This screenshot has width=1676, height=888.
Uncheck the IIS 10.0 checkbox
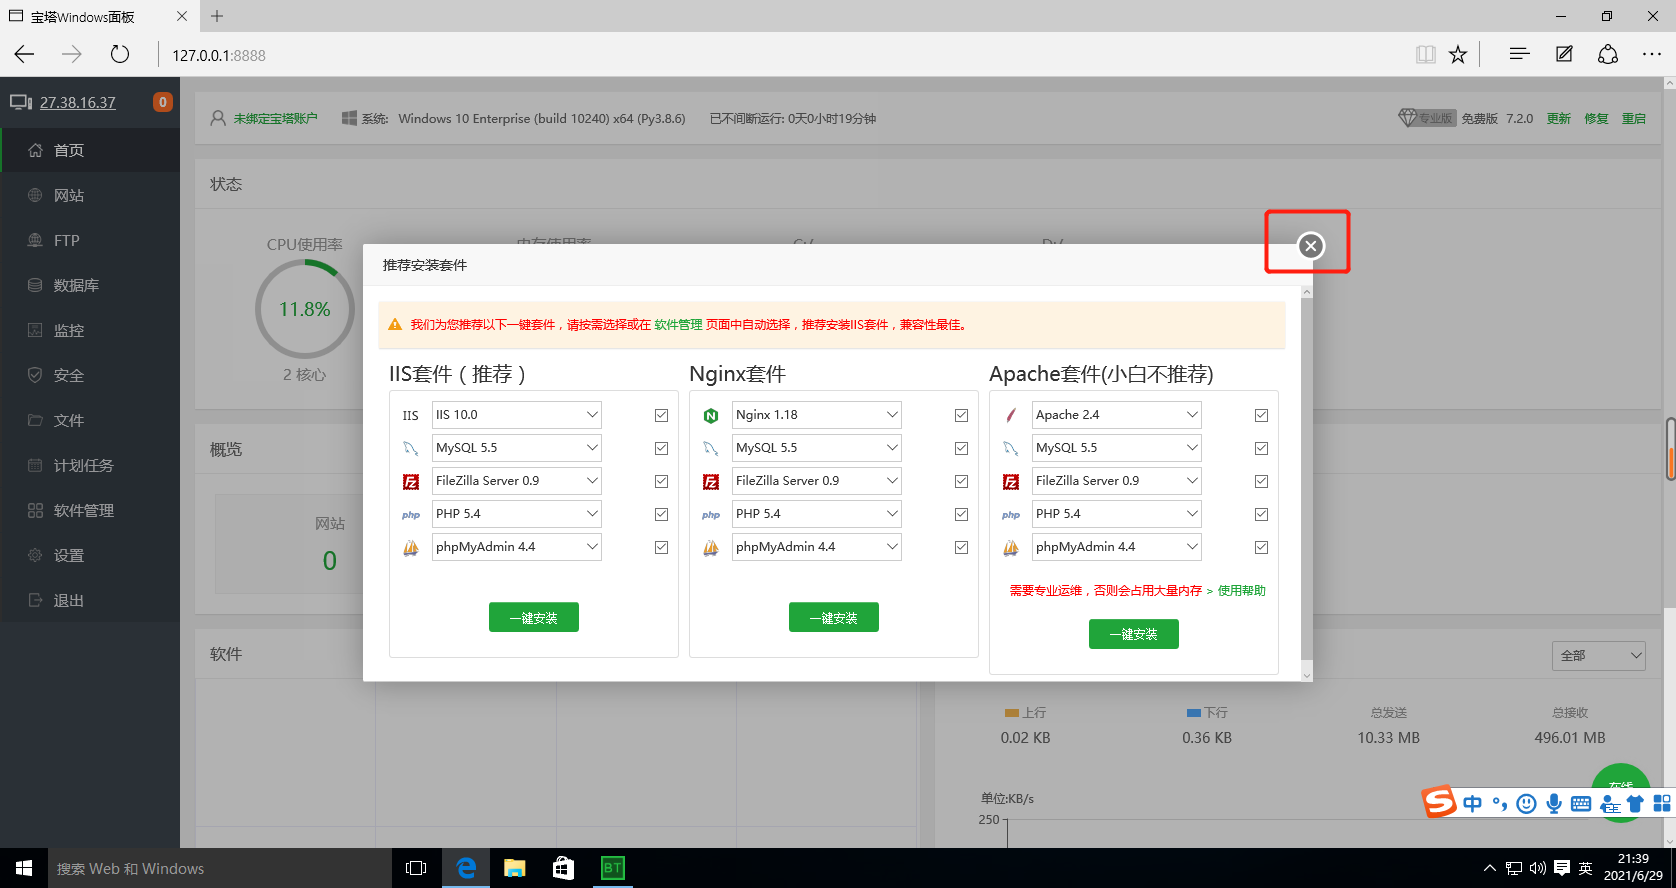point(661,415)
